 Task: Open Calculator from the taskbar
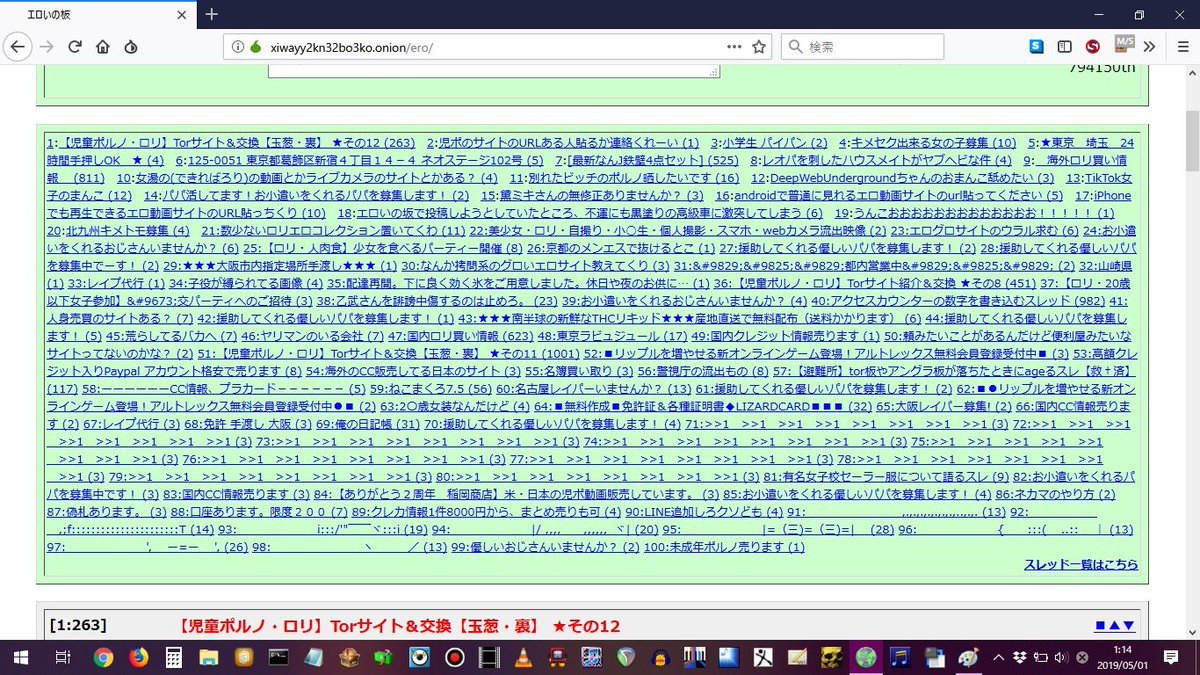174,657
